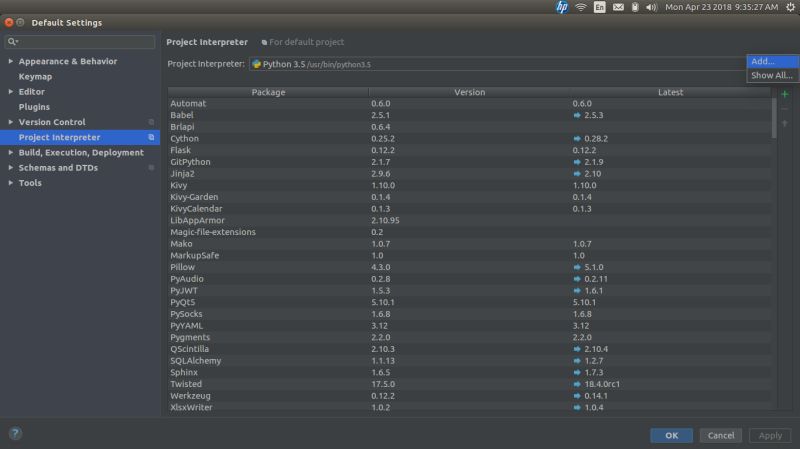Open the Wi-Fi network indicator

[581, 7]
